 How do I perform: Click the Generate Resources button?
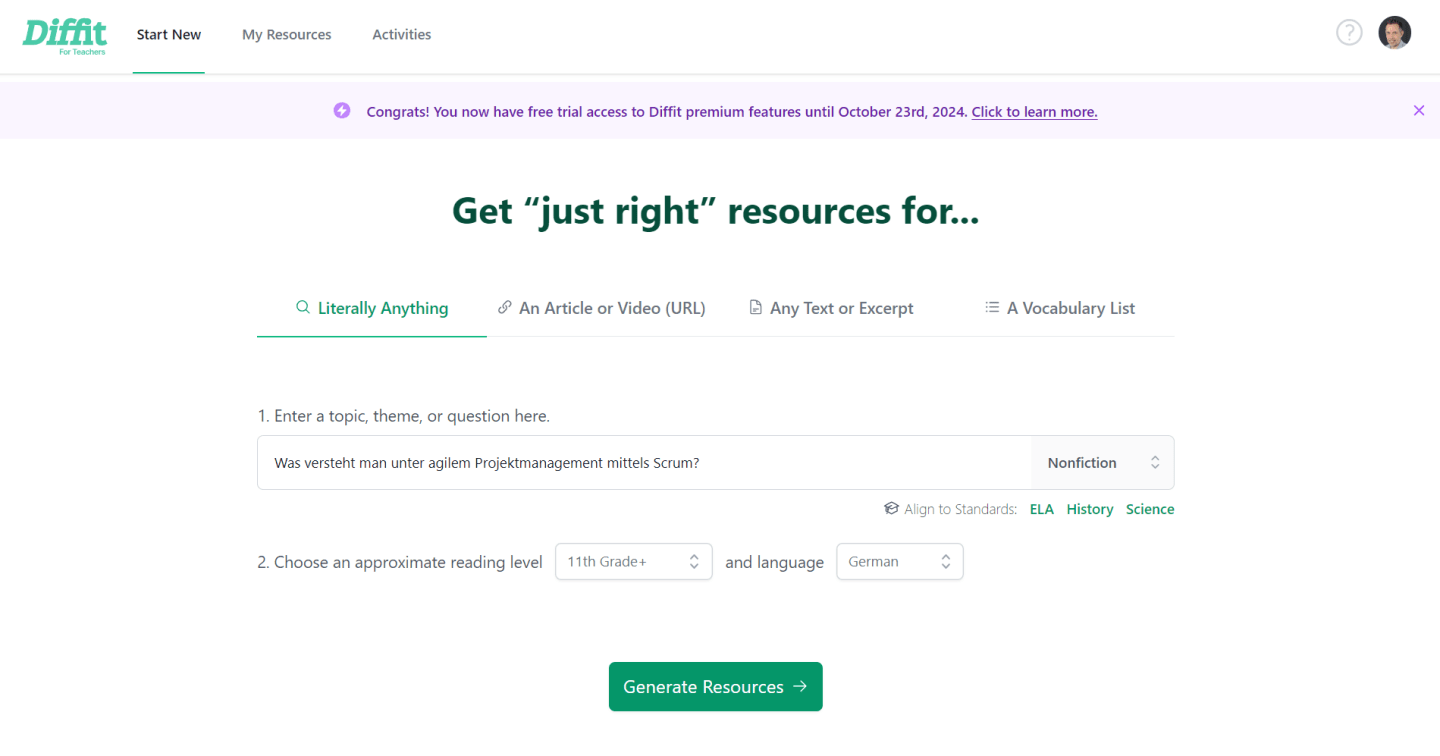715,686
